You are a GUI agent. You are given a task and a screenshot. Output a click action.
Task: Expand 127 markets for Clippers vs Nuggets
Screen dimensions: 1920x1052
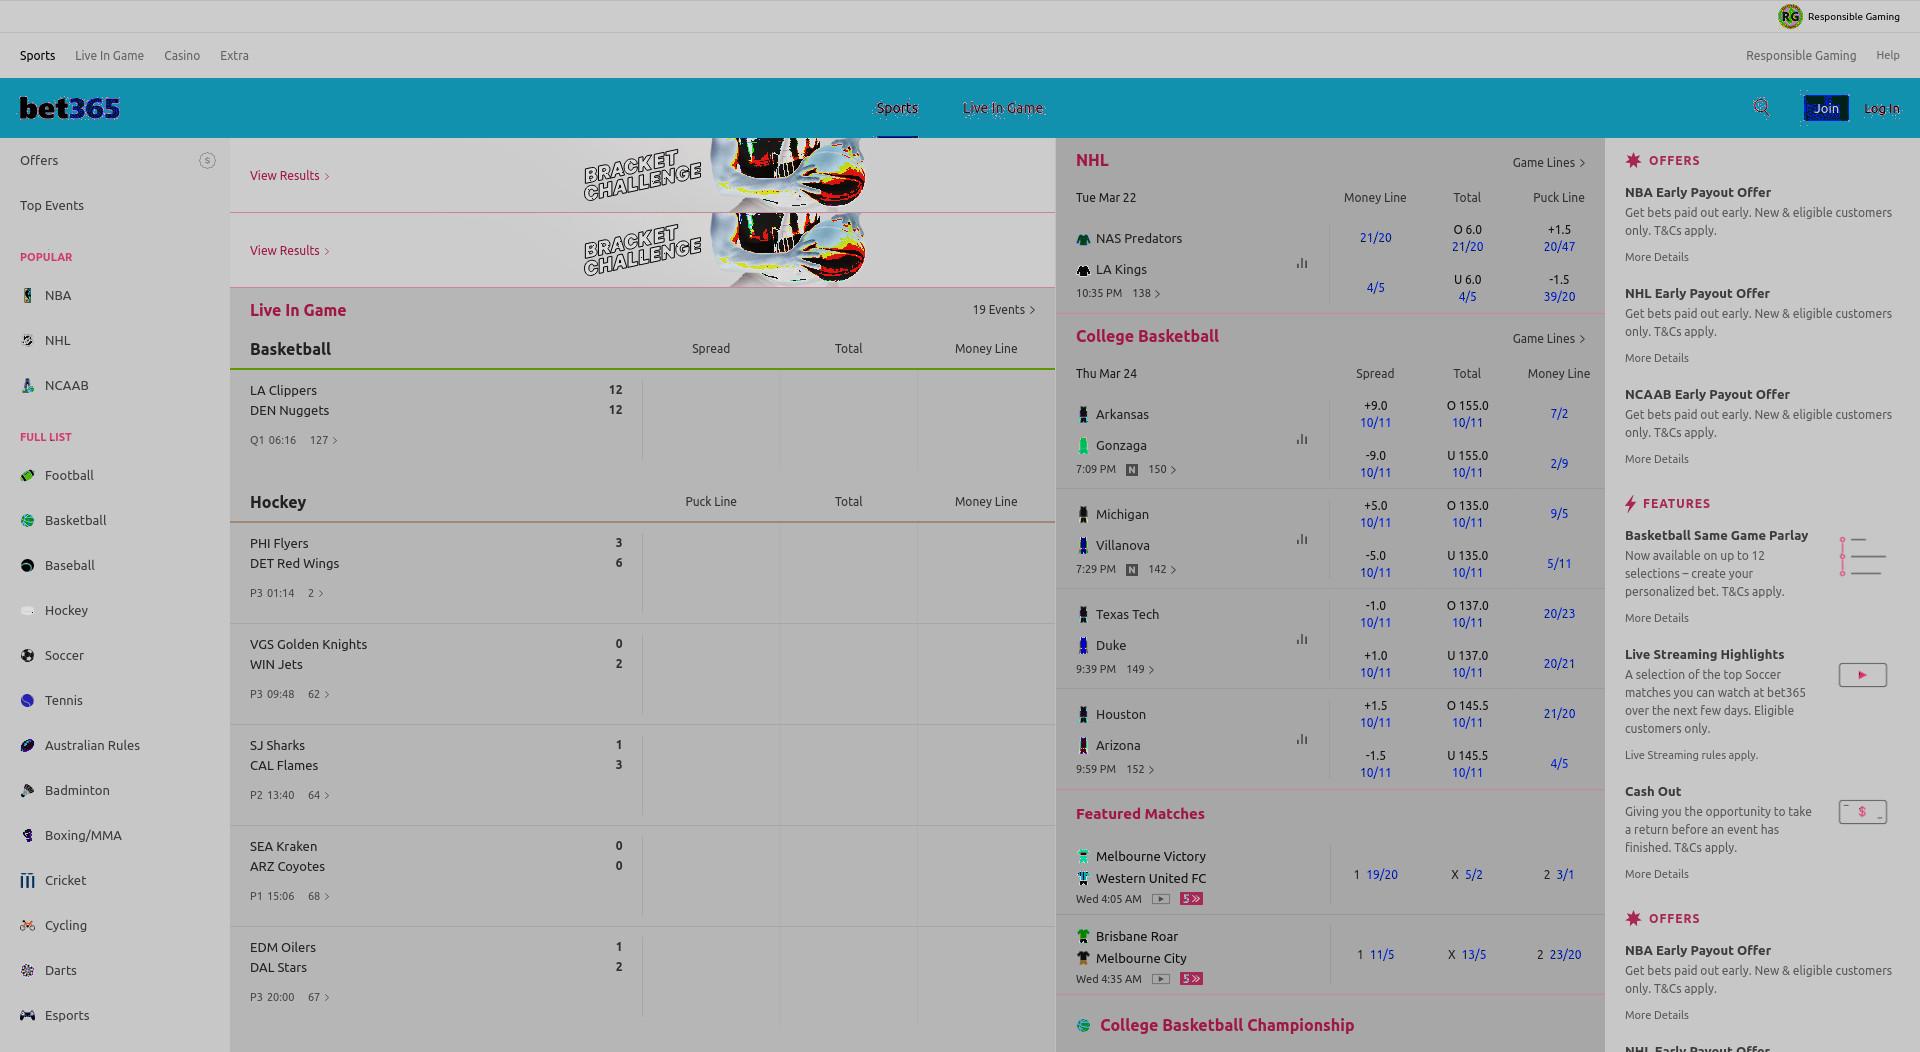pos(324,440)
